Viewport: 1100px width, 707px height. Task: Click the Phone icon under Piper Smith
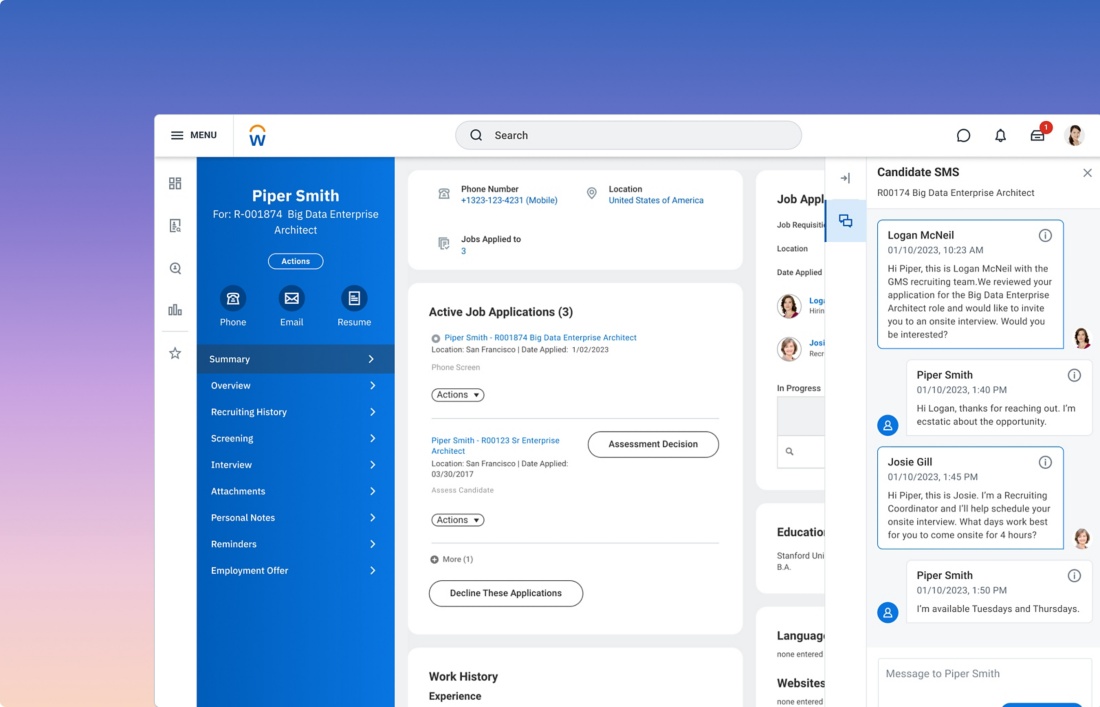point(233,298)
